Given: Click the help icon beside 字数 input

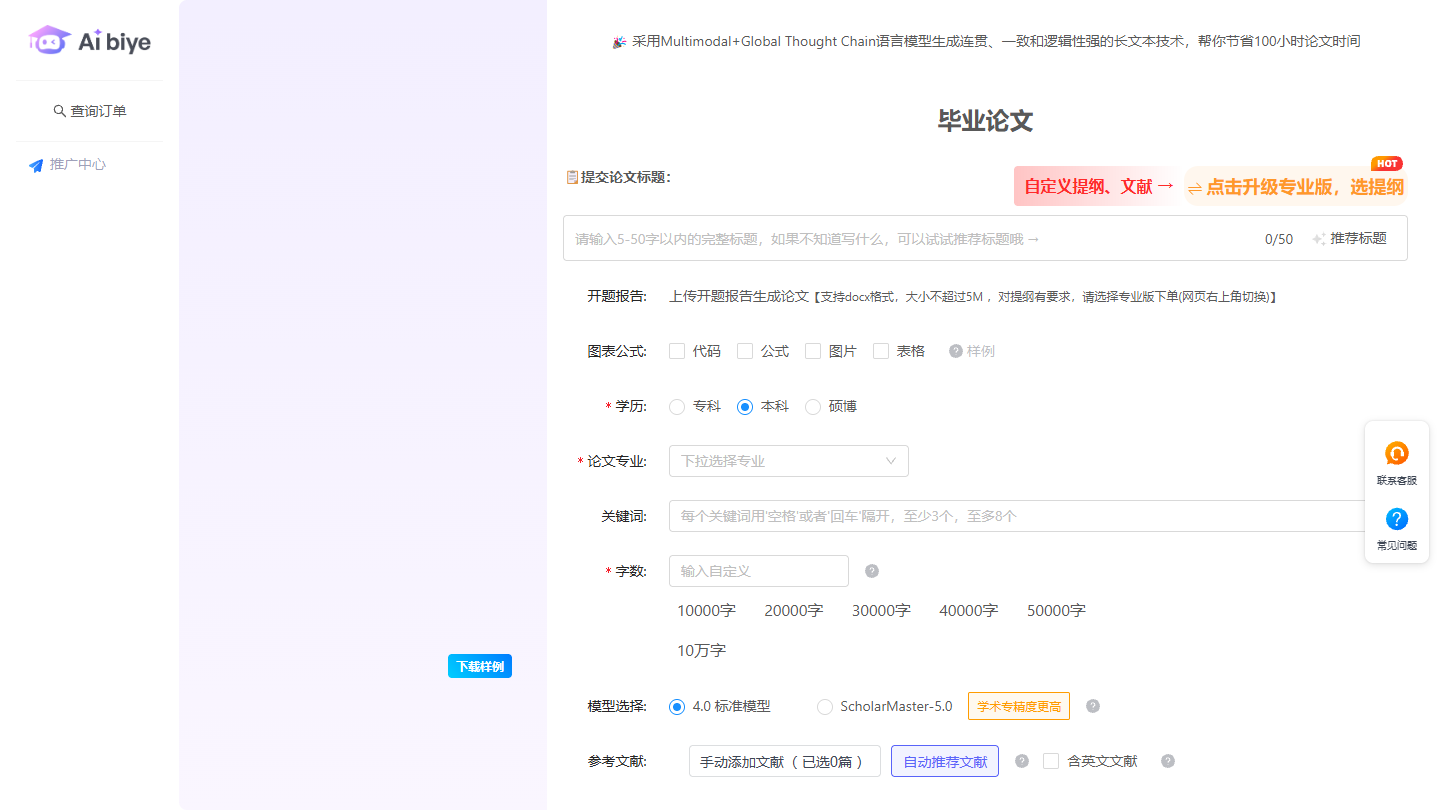Looking at the screenshot, I should 872,571.
